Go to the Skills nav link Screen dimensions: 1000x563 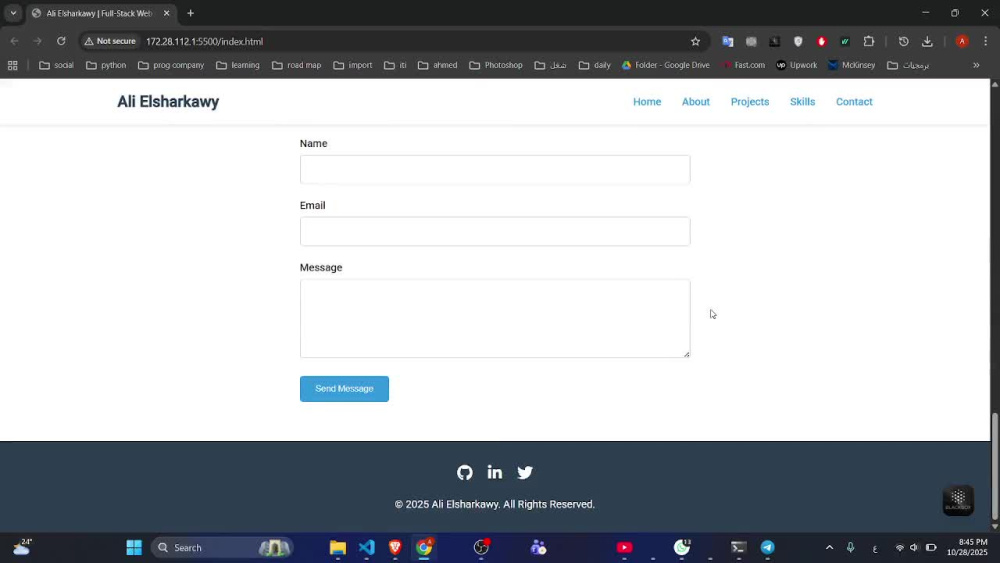point(802,102)
